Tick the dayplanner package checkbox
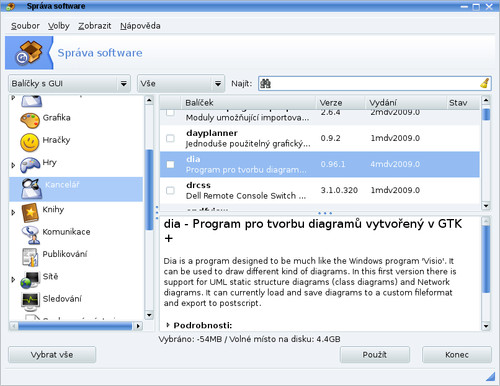This screenshot has height=386, width=500. 170,138
